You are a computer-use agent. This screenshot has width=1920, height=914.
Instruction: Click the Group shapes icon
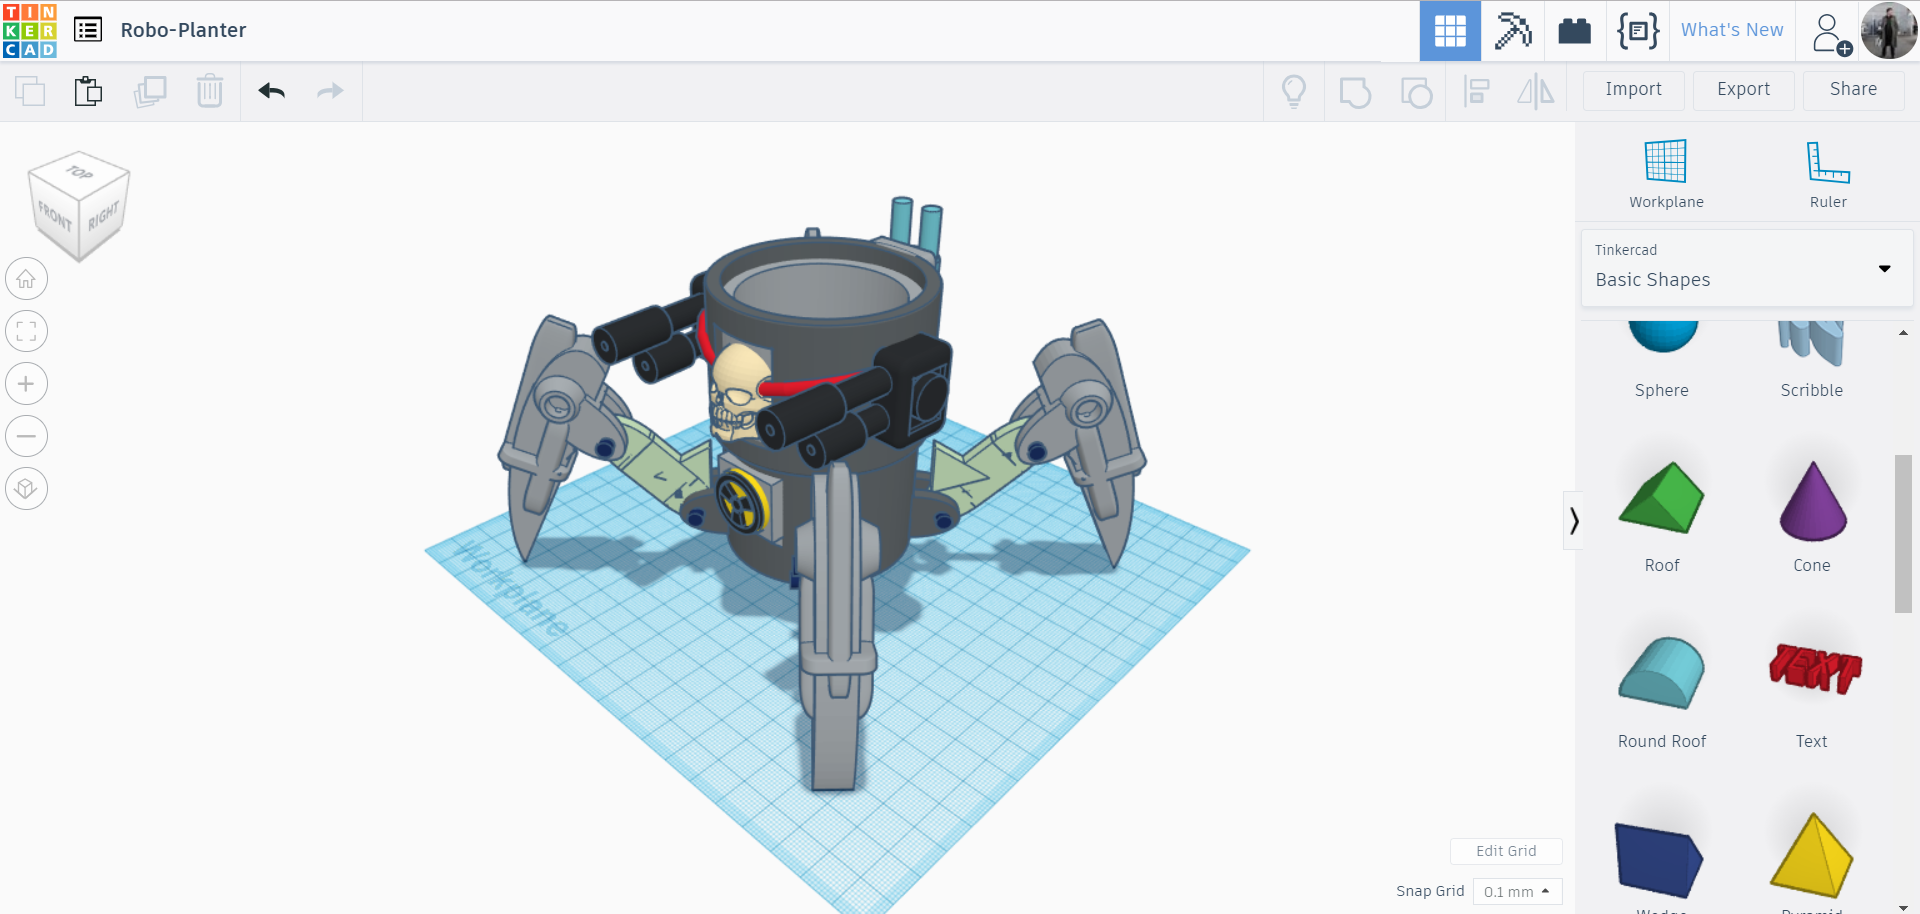coord(1355,92)
